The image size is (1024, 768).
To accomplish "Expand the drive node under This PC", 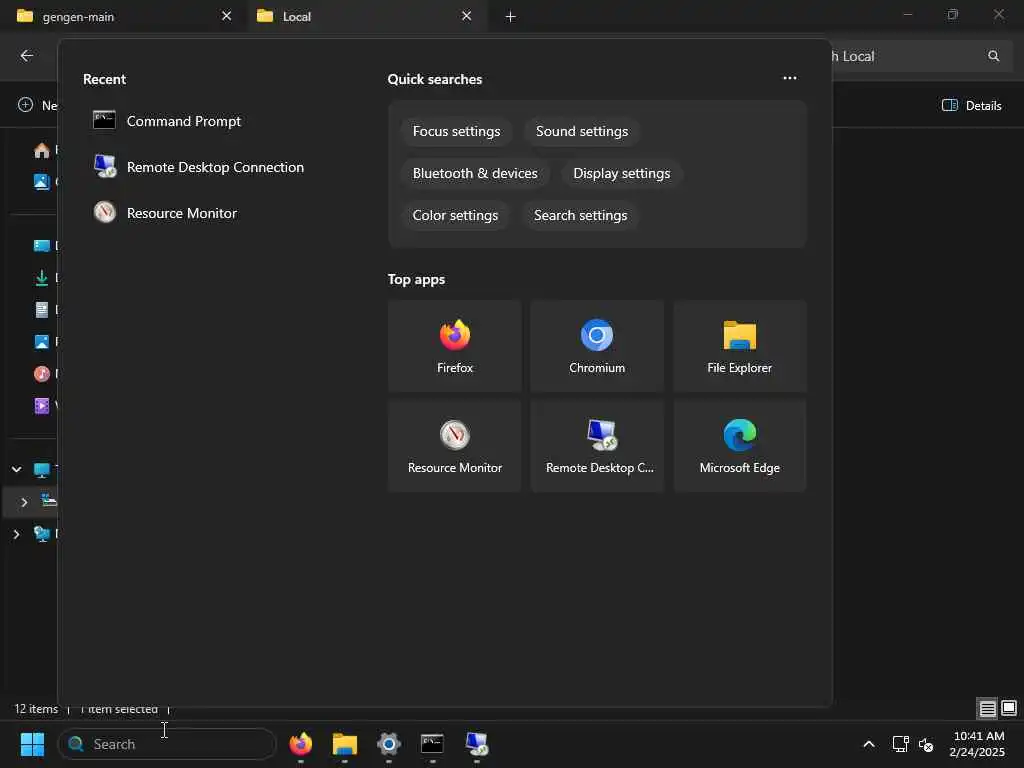I will [x=24, y=502].
